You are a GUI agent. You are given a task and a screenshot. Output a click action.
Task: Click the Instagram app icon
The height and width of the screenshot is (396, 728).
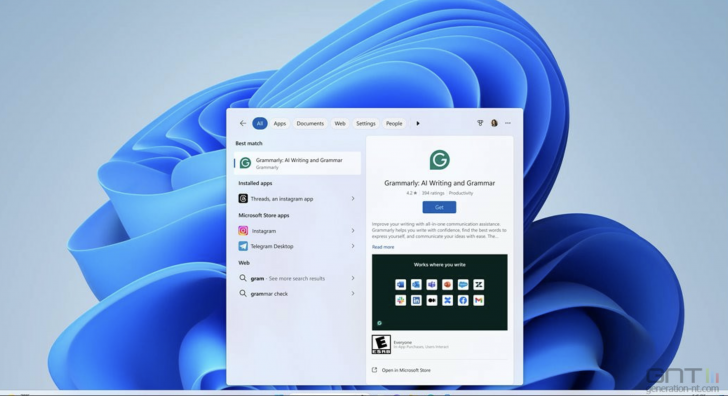(x=243, y=231)
